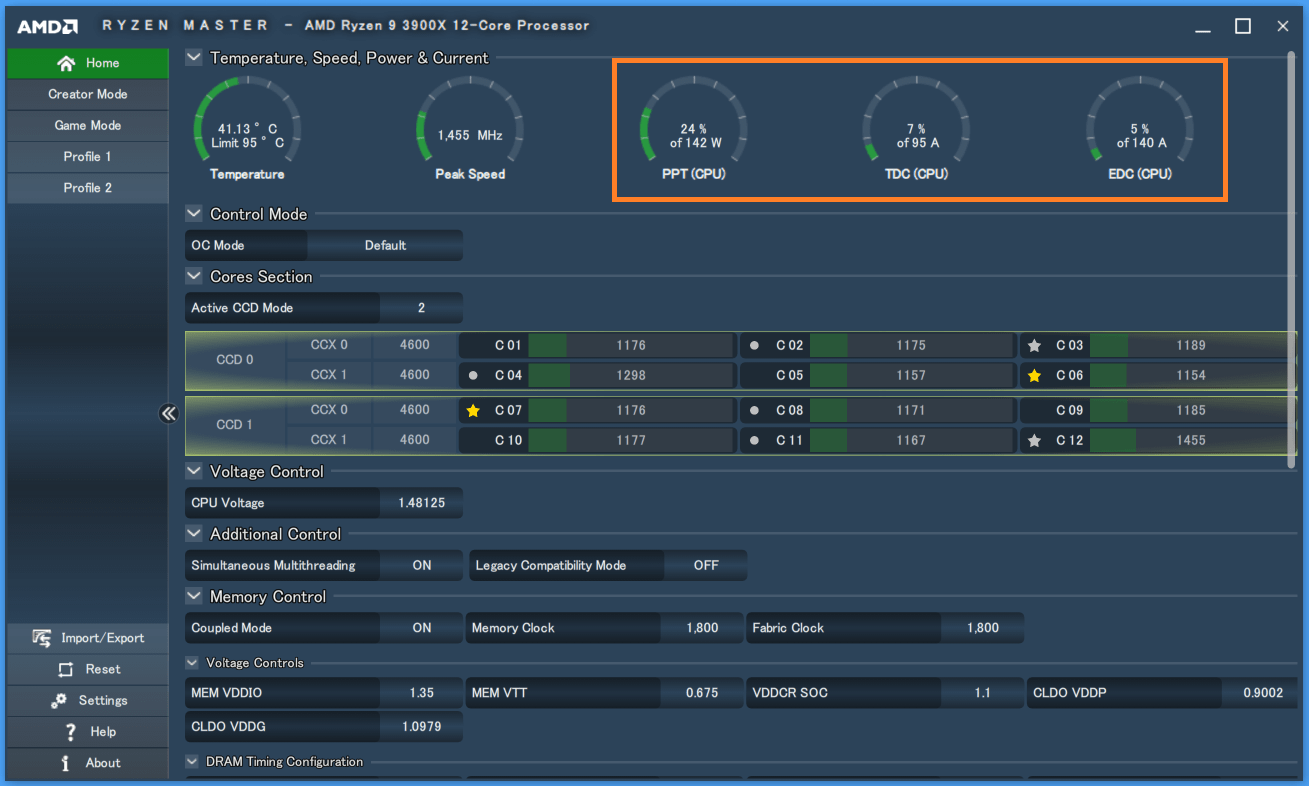
Task: Collapse the Temperature, Speed, Power & Current section
Action: (x=194, y=58)
